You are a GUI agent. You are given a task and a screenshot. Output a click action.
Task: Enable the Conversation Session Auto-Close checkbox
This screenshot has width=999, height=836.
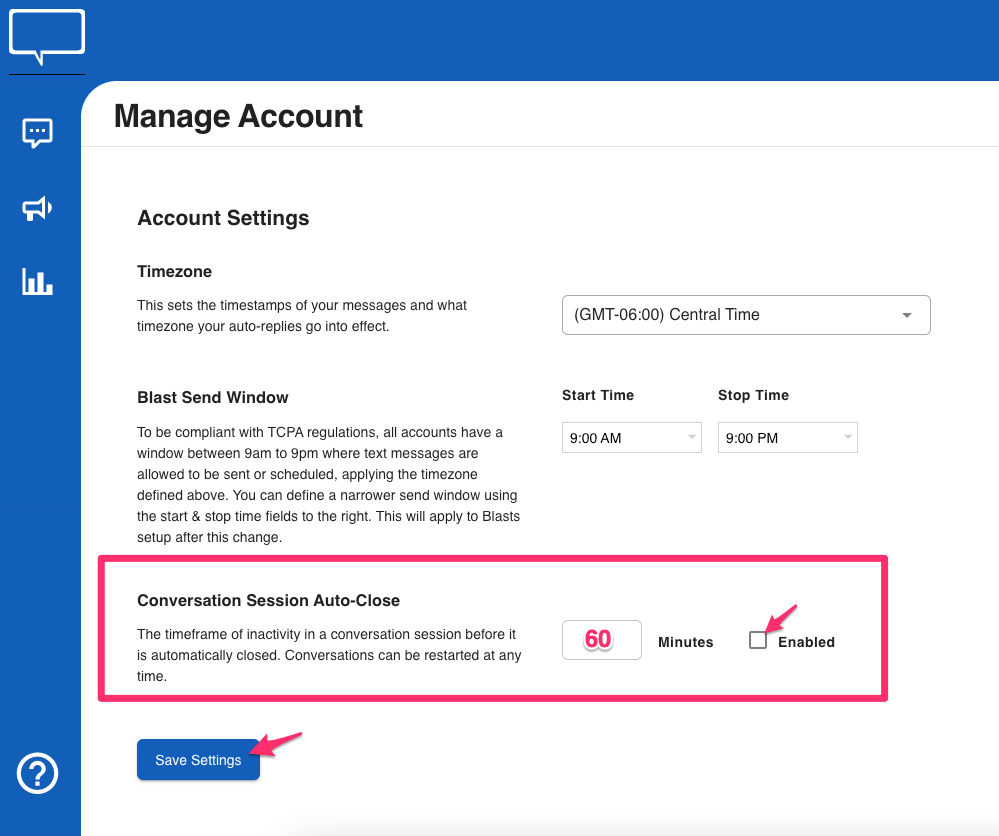point(758,641)
